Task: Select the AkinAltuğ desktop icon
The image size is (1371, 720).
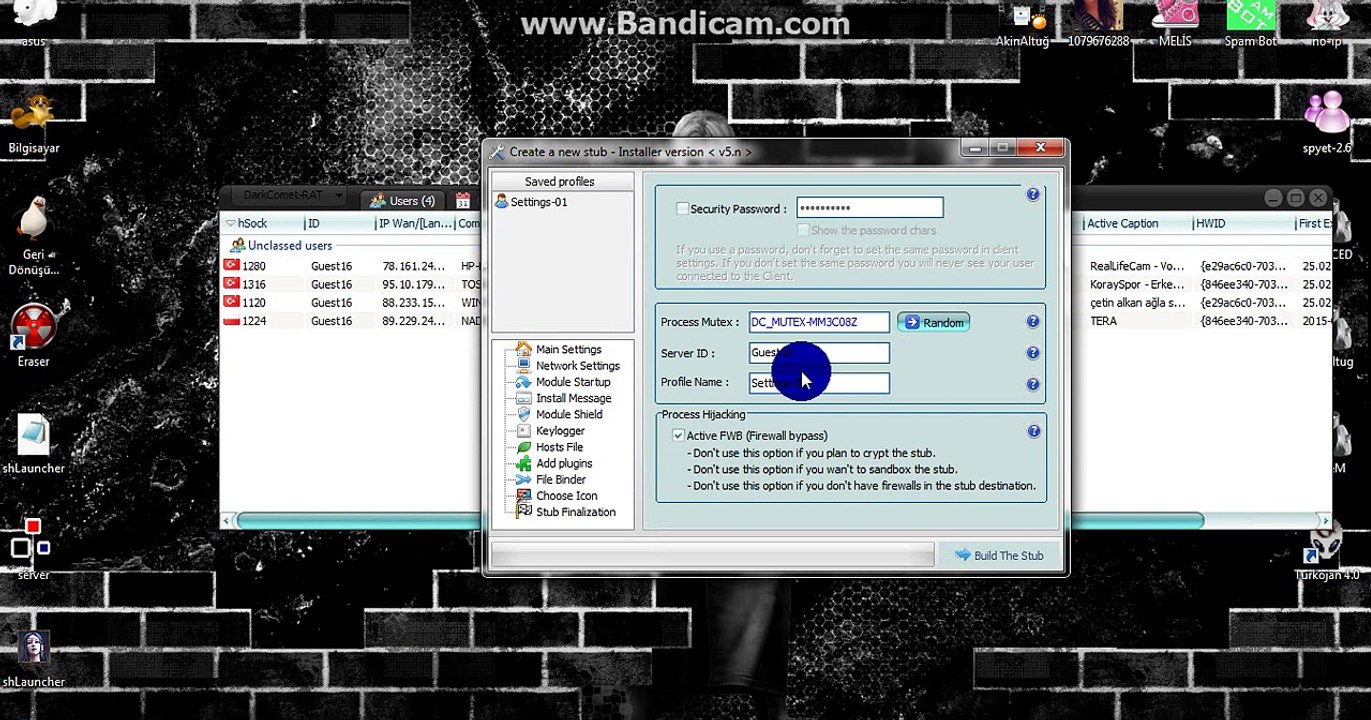Action: [x=1022, y=24]
